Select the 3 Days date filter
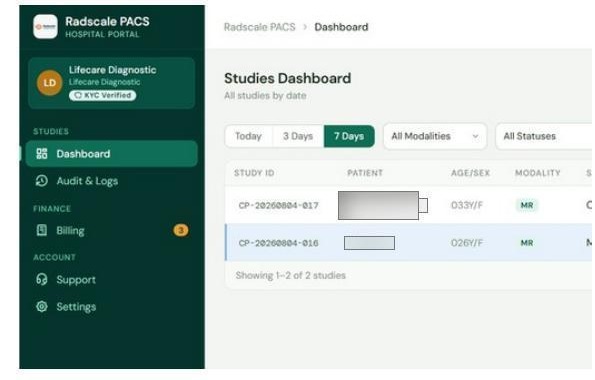The height and width of the screenshot is (380, 595). coord(298,136)
